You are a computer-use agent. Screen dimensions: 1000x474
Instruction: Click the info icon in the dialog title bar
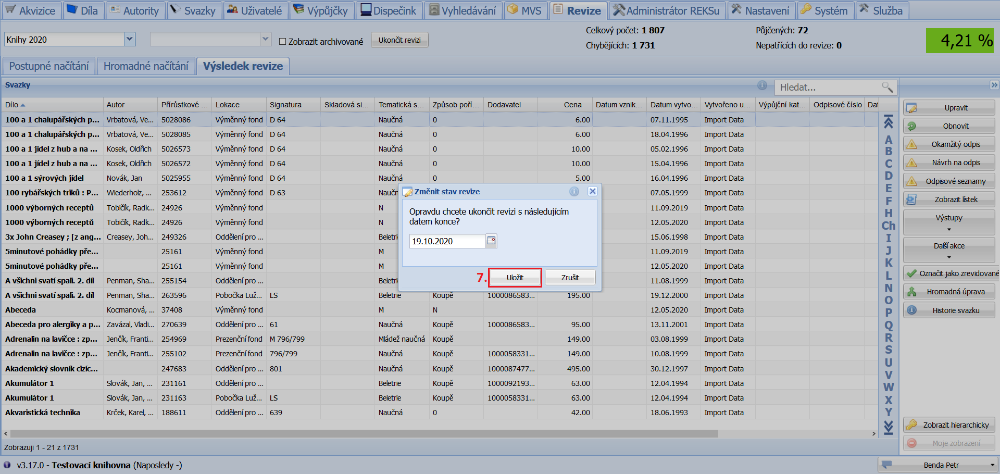pyautogui.click(x=574, y=190)
